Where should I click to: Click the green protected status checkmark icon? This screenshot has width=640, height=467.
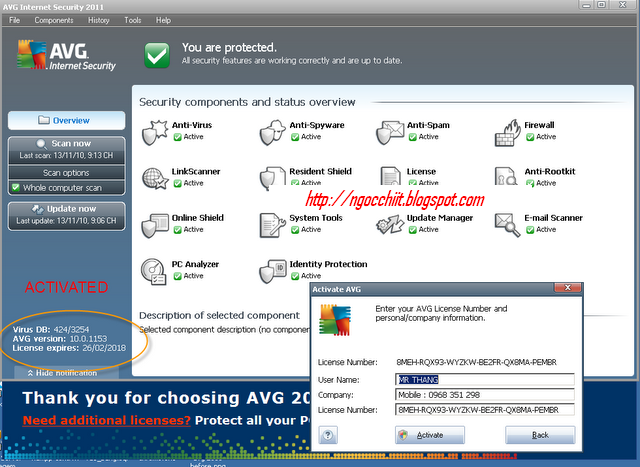[x=157, y=55]
